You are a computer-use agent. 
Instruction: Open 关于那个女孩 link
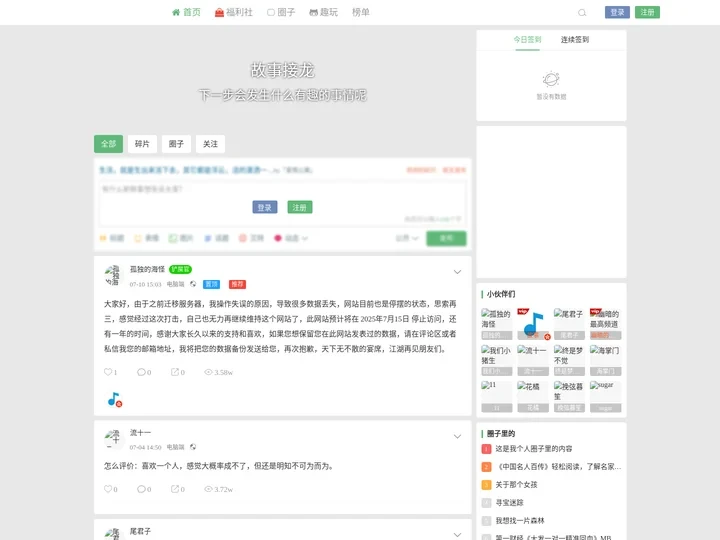pos(516,484)
